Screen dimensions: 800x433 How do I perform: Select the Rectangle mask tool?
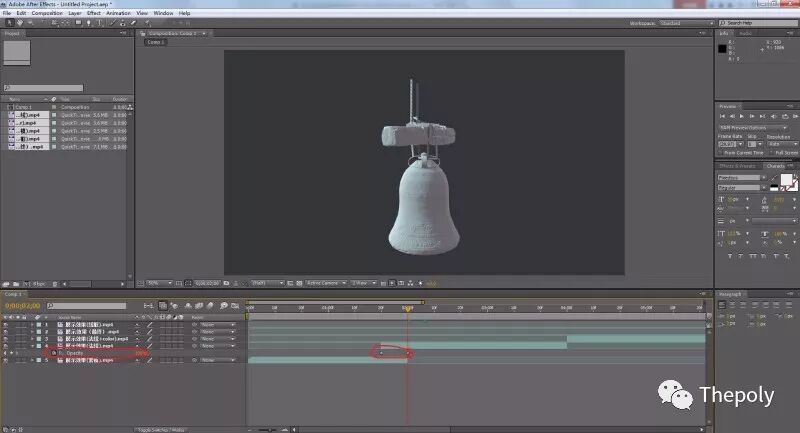(78, 23)
